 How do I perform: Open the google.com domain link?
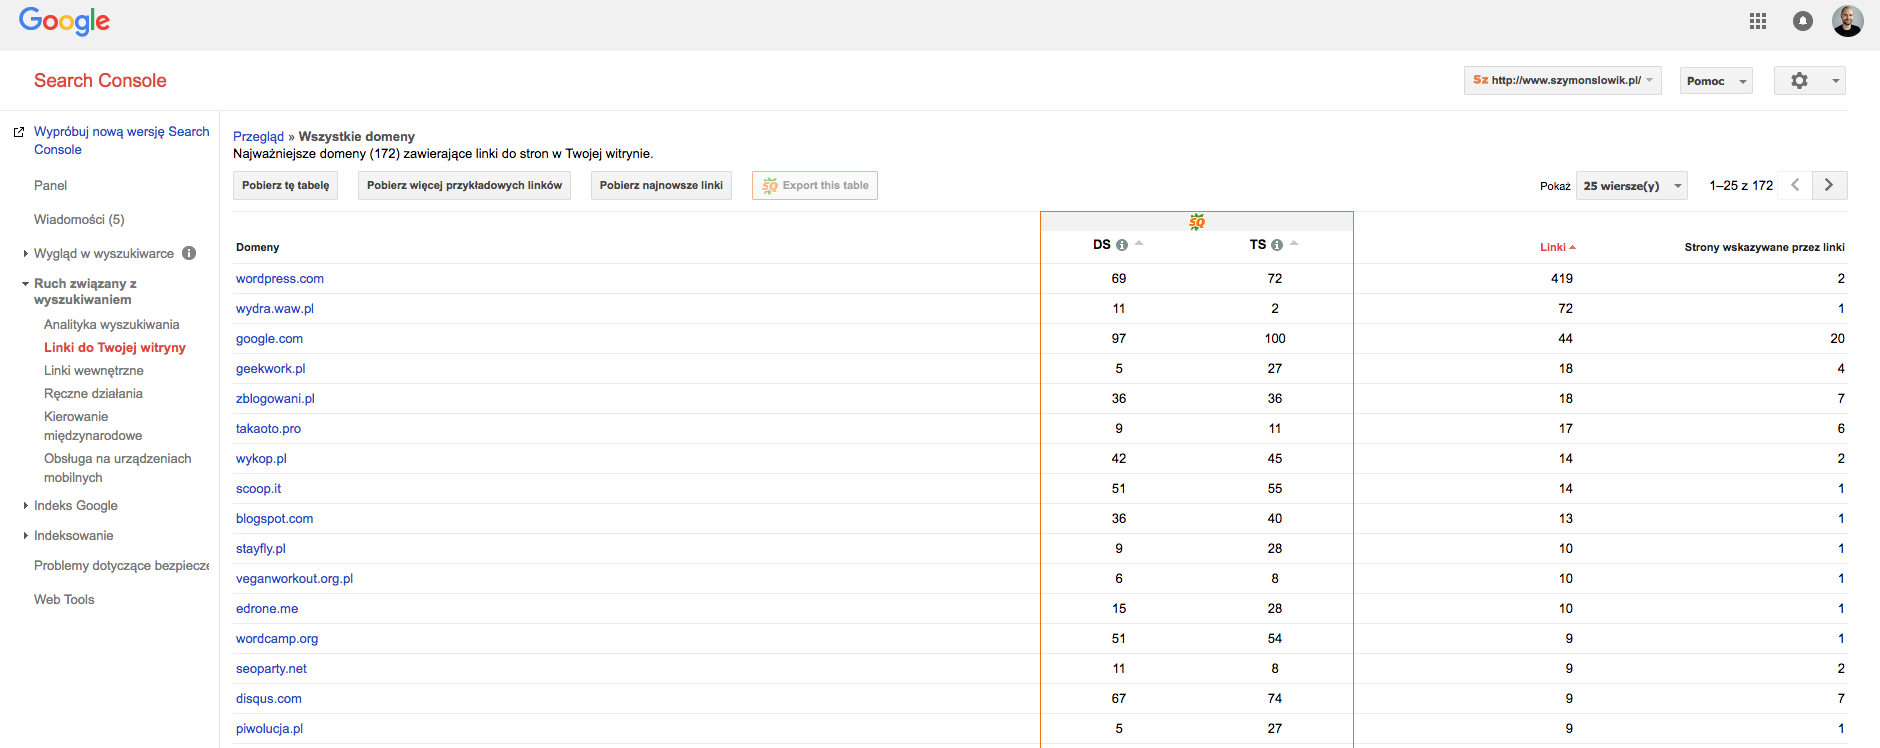tap(269, 338)
